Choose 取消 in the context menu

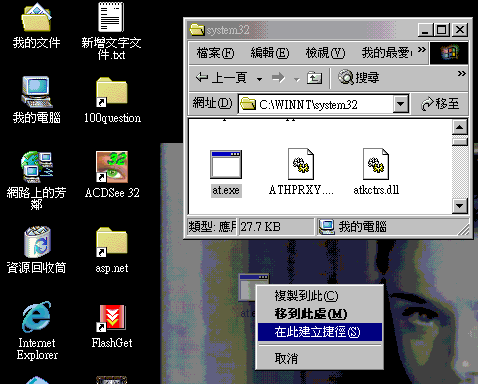pyautogui.click(x=320, y=359)
